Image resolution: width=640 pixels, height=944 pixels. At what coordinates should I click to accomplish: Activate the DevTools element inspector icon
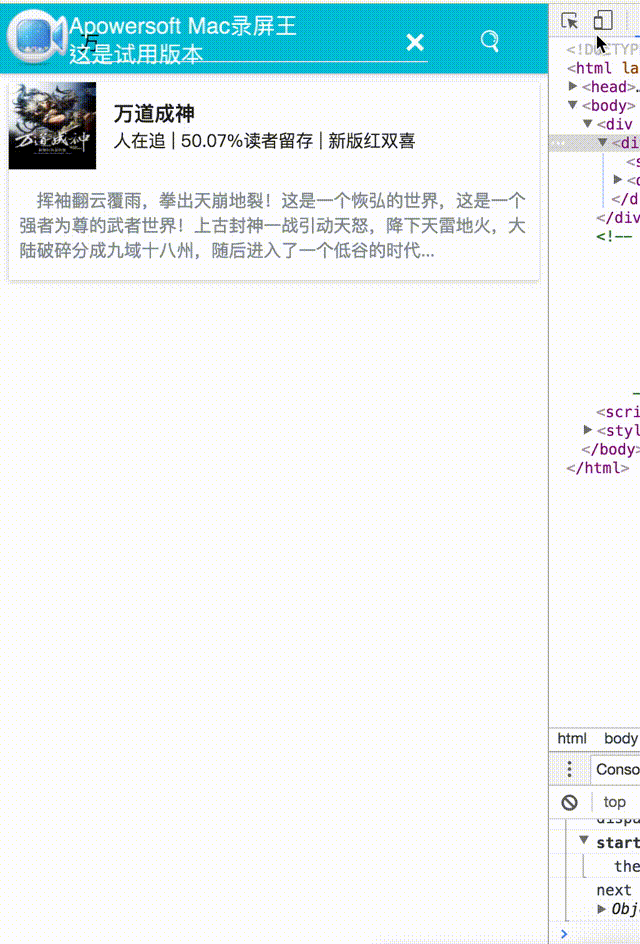pos(569,20)
